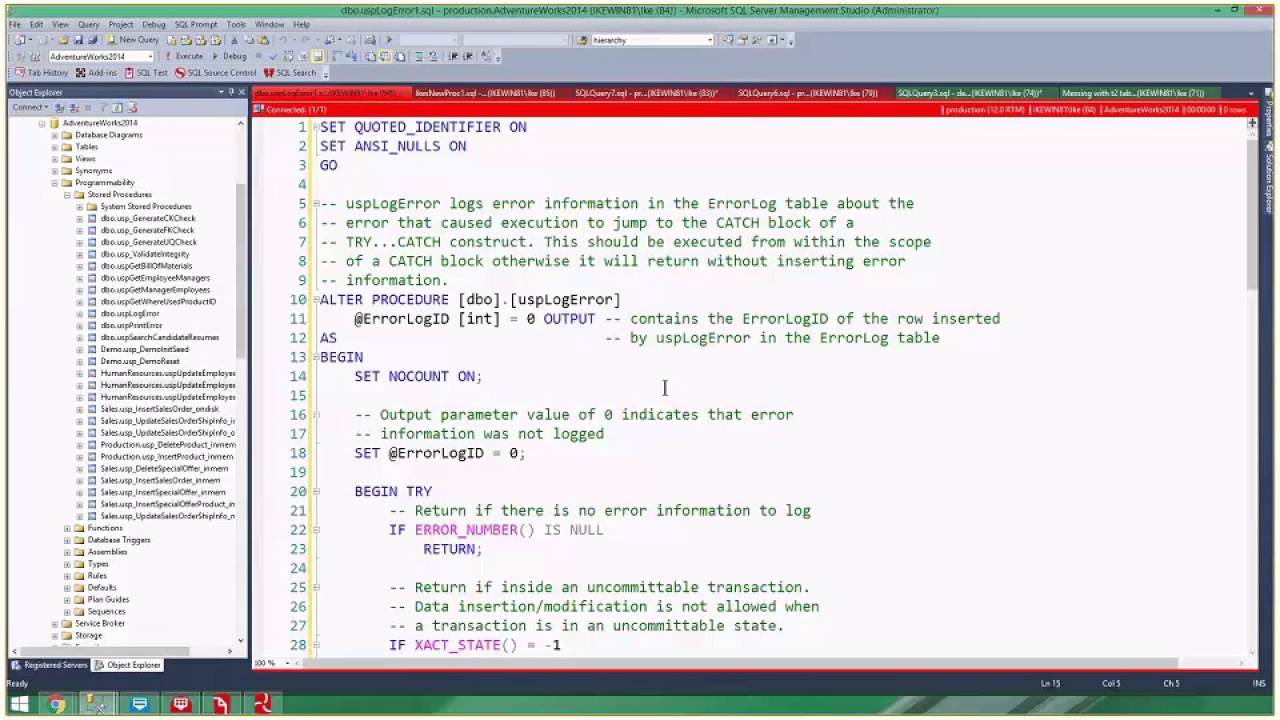Collapse the AdventureWorks2014 database node
1280x720 pixels.
click(42, 123)
